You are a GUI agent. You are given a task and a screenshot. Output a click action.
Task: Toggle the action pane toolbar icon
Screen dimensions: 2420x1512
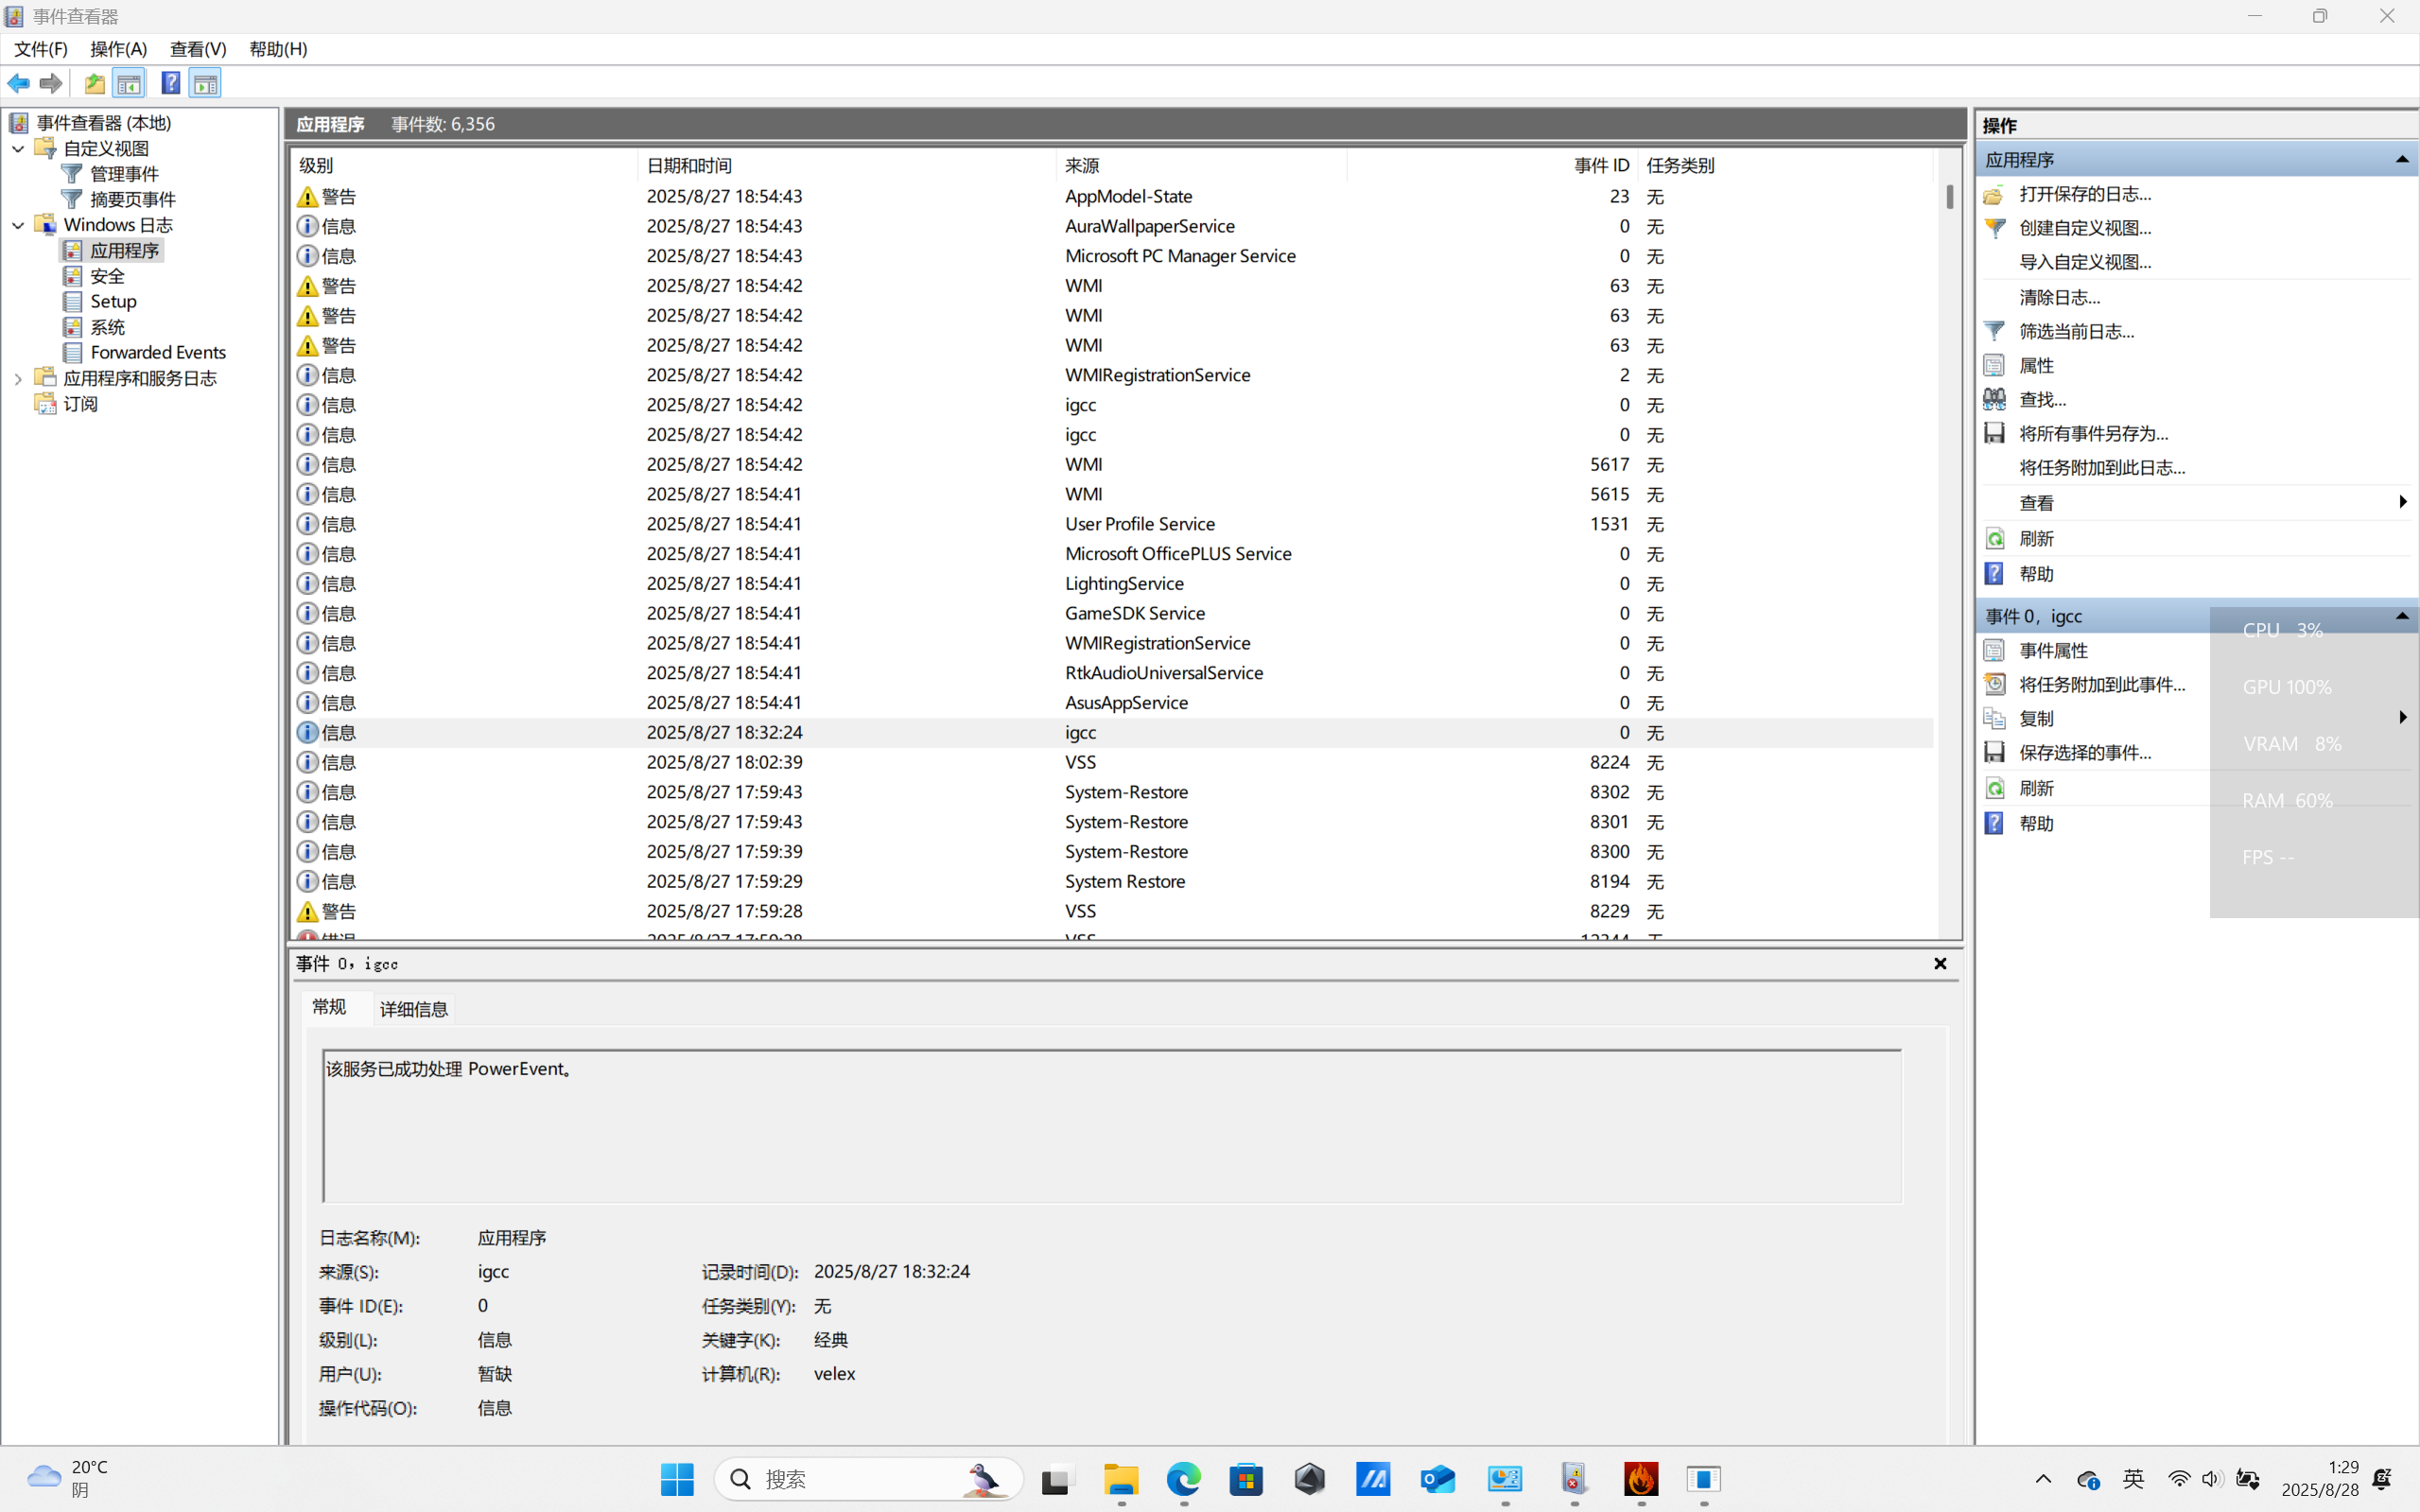click(206, 83)
